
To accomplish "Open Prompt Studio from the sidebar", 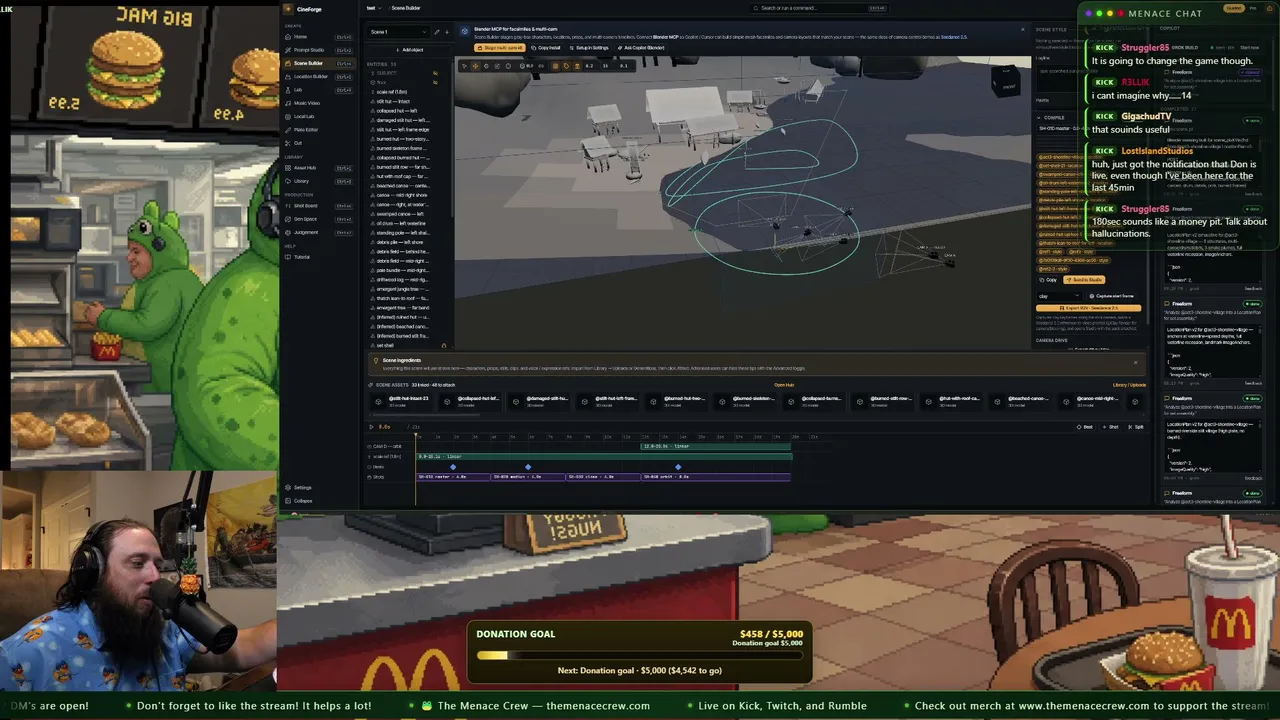I will point(318,50).
